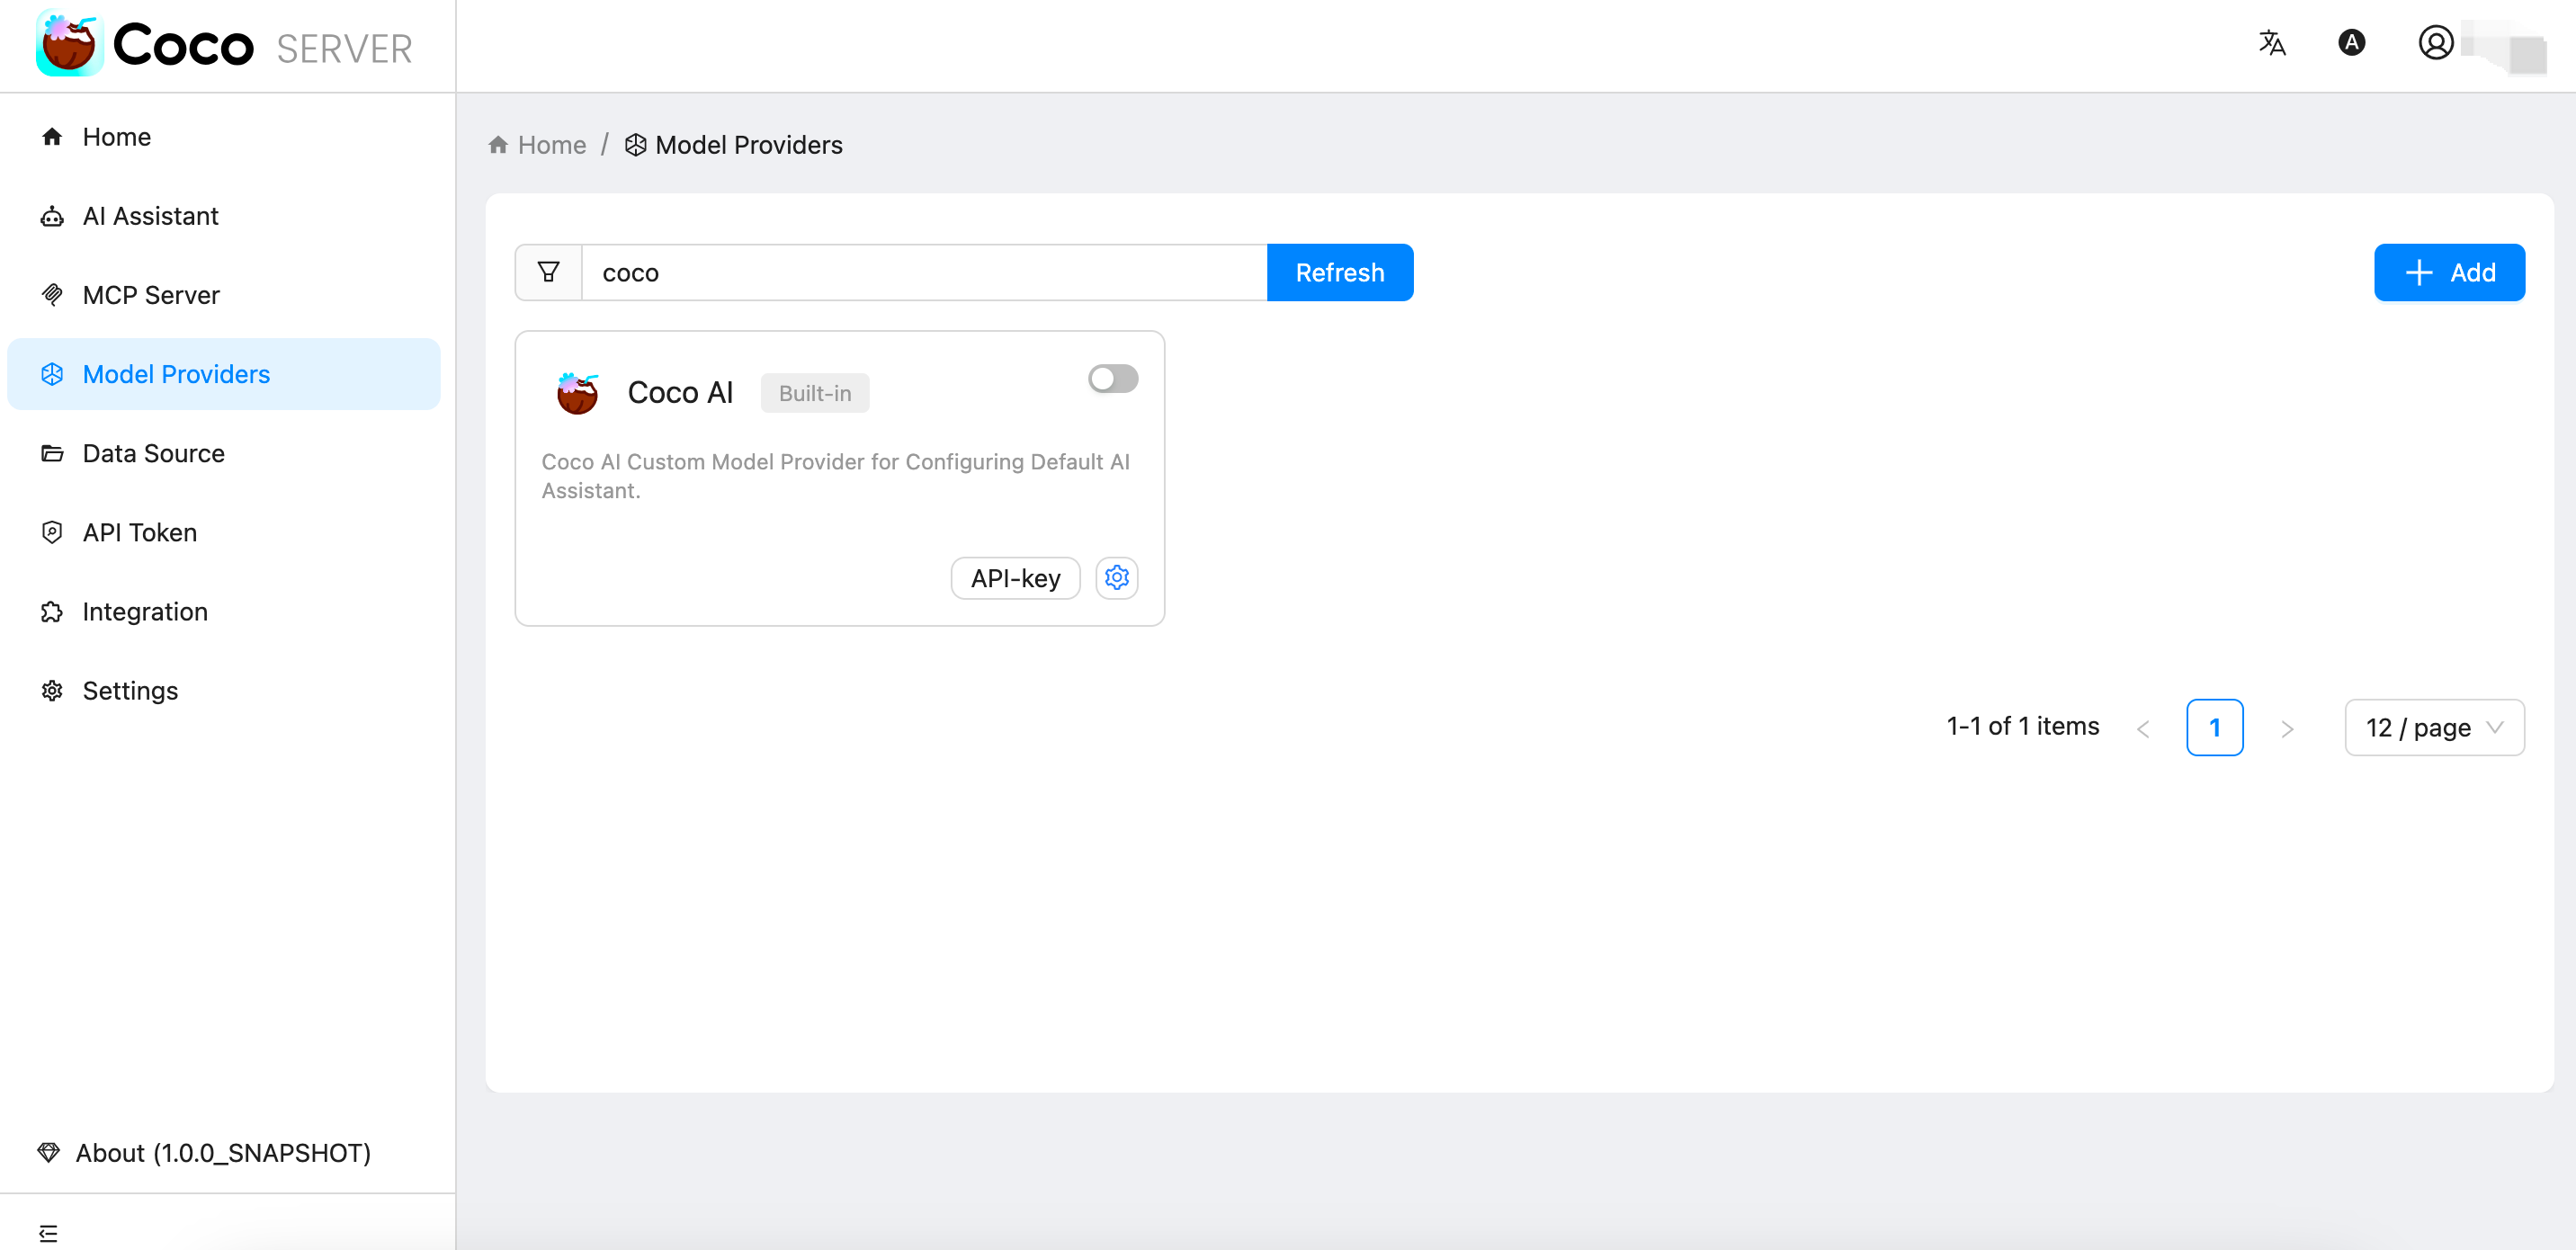Click the next page arrow
The height and width of the screenshot is (1250, 2576).
click(x=2286, y=728)
